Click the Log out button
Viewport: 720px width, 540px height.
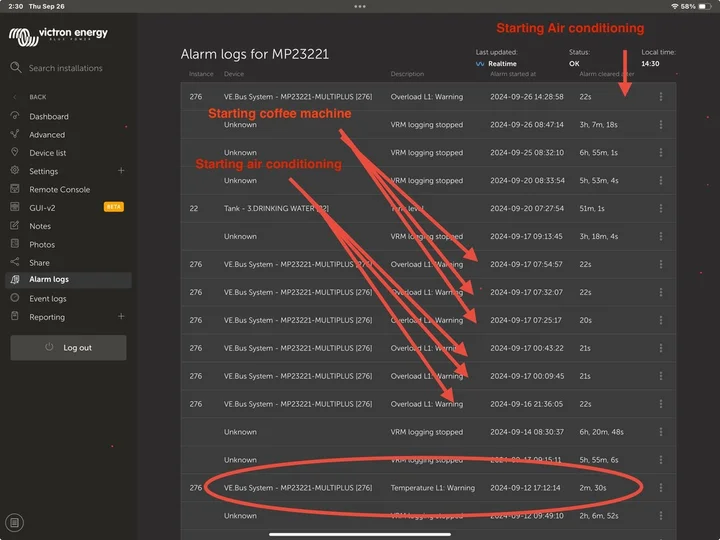coord(68,348)
